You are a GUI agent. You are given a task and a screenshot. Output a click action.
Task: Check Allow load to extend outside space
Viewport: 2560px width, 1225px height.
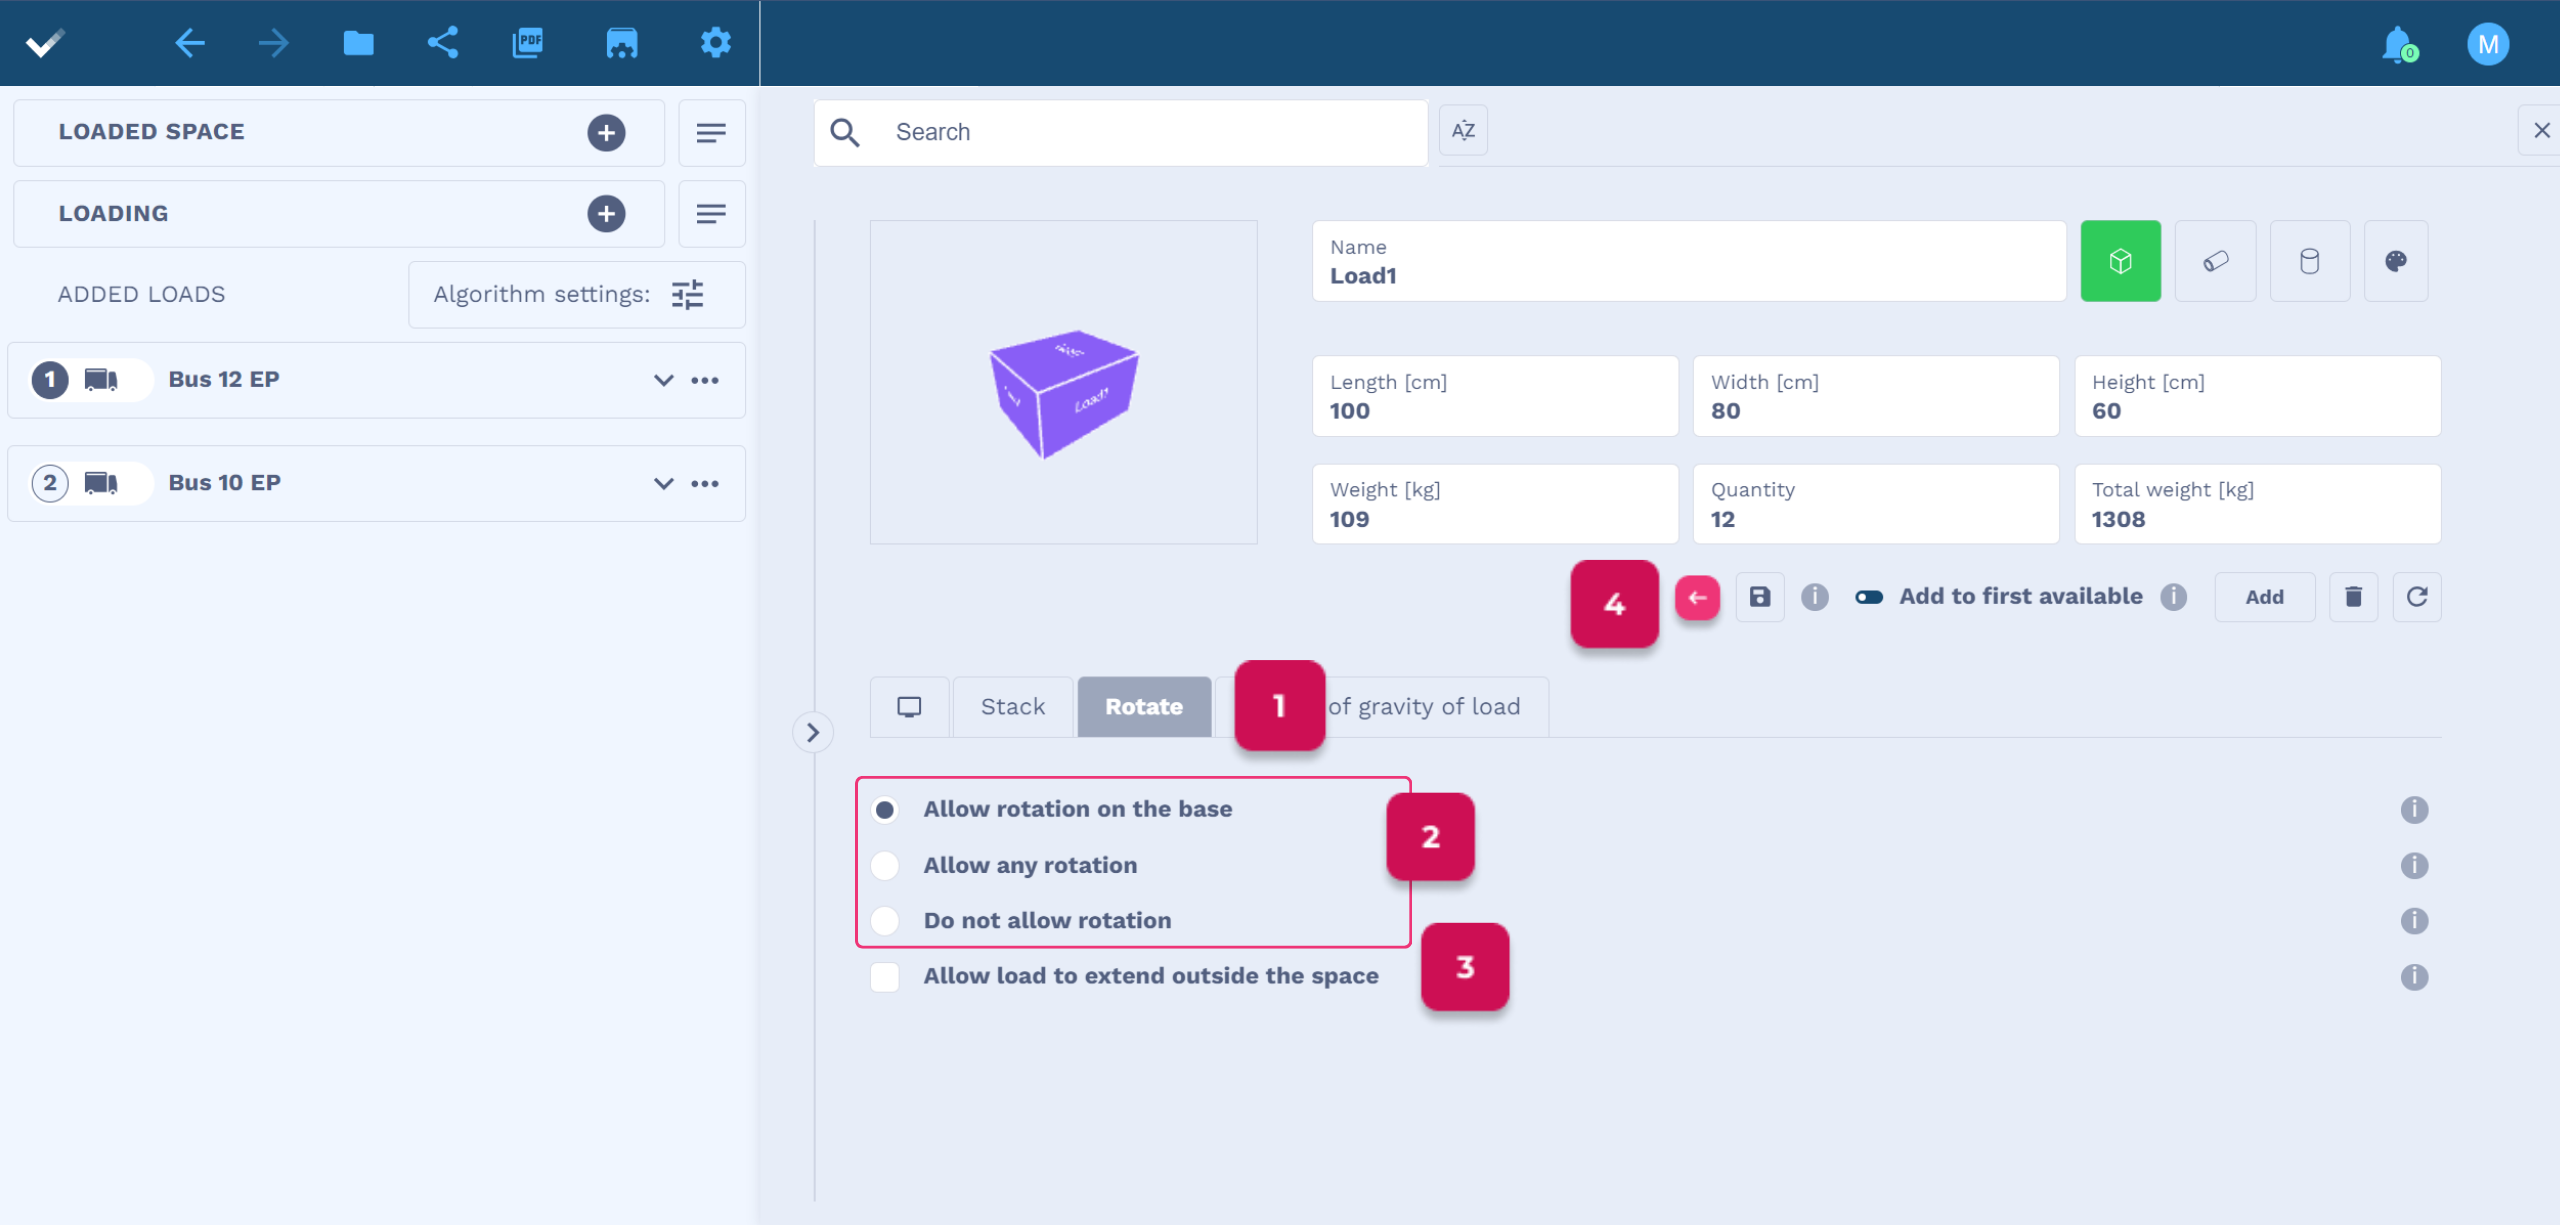coord(885,976)
